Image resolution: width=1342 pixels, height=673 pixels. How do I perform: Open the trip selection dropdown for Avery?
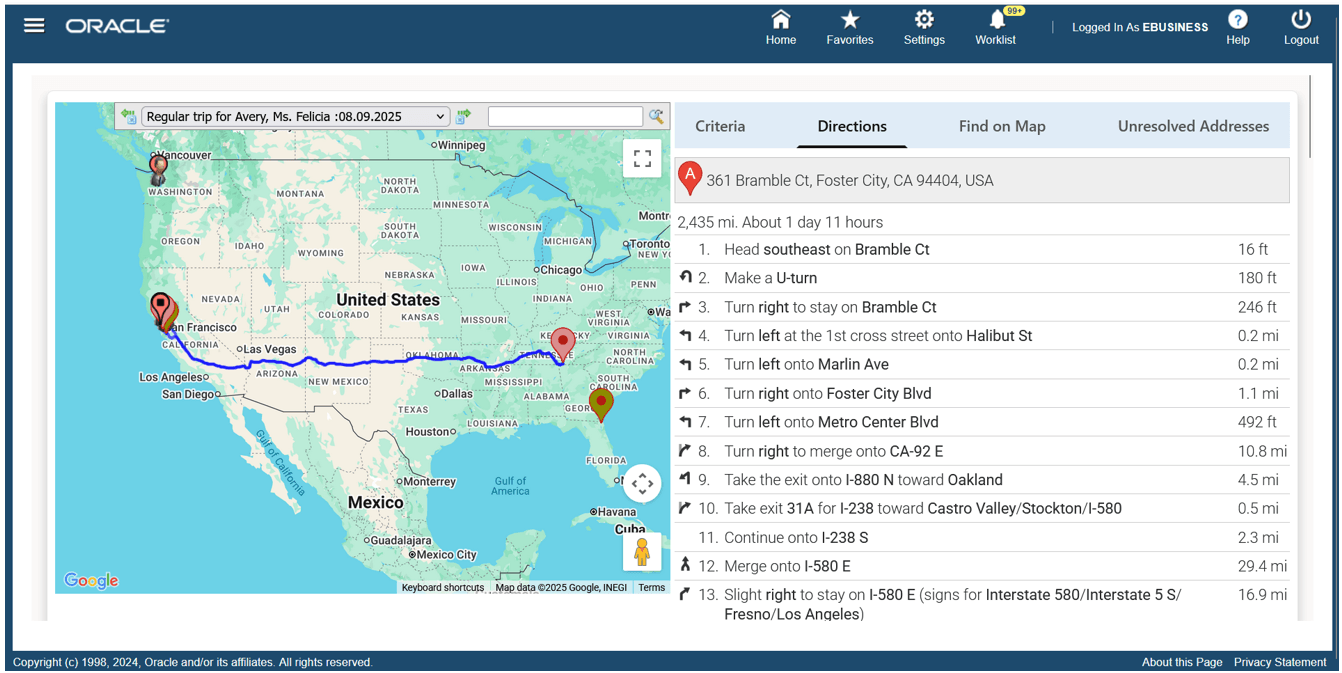point(295,116)
